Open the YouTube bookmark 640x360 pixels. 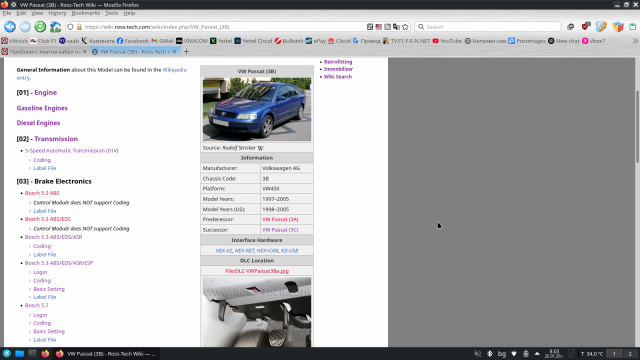(447, 41)
